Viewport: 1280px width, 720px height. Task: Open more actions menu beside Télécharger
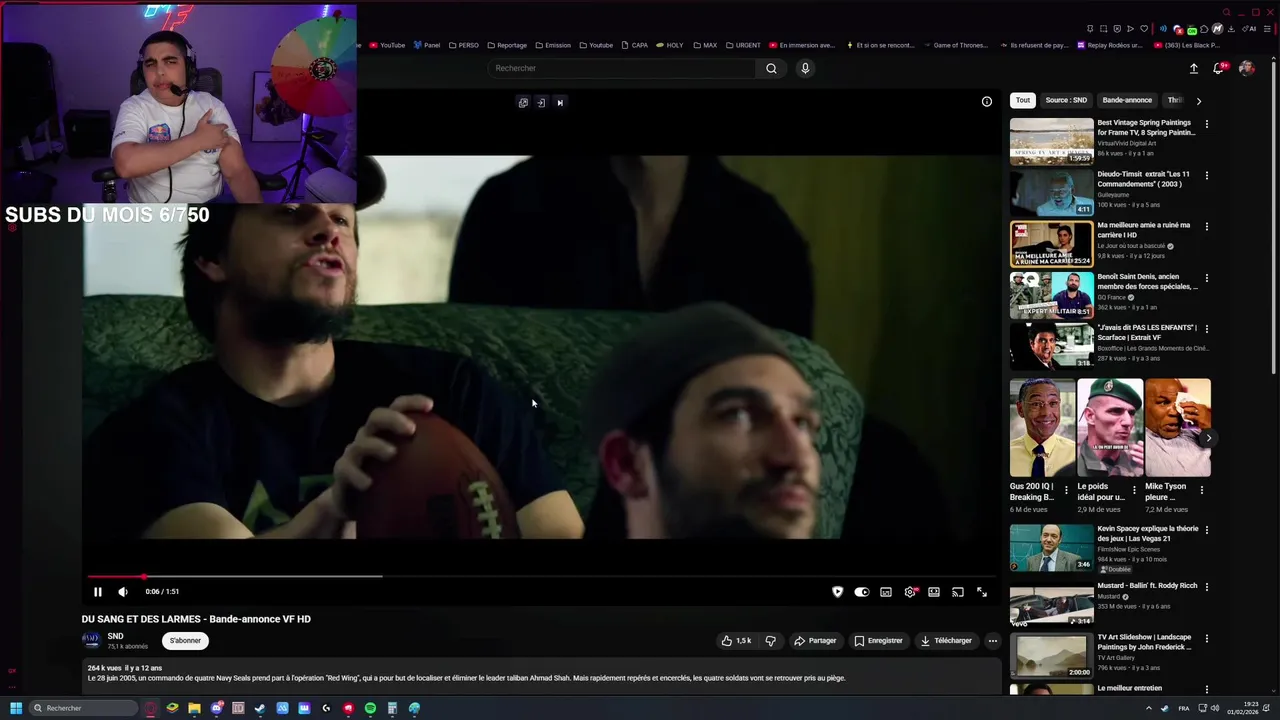[993, 641]
